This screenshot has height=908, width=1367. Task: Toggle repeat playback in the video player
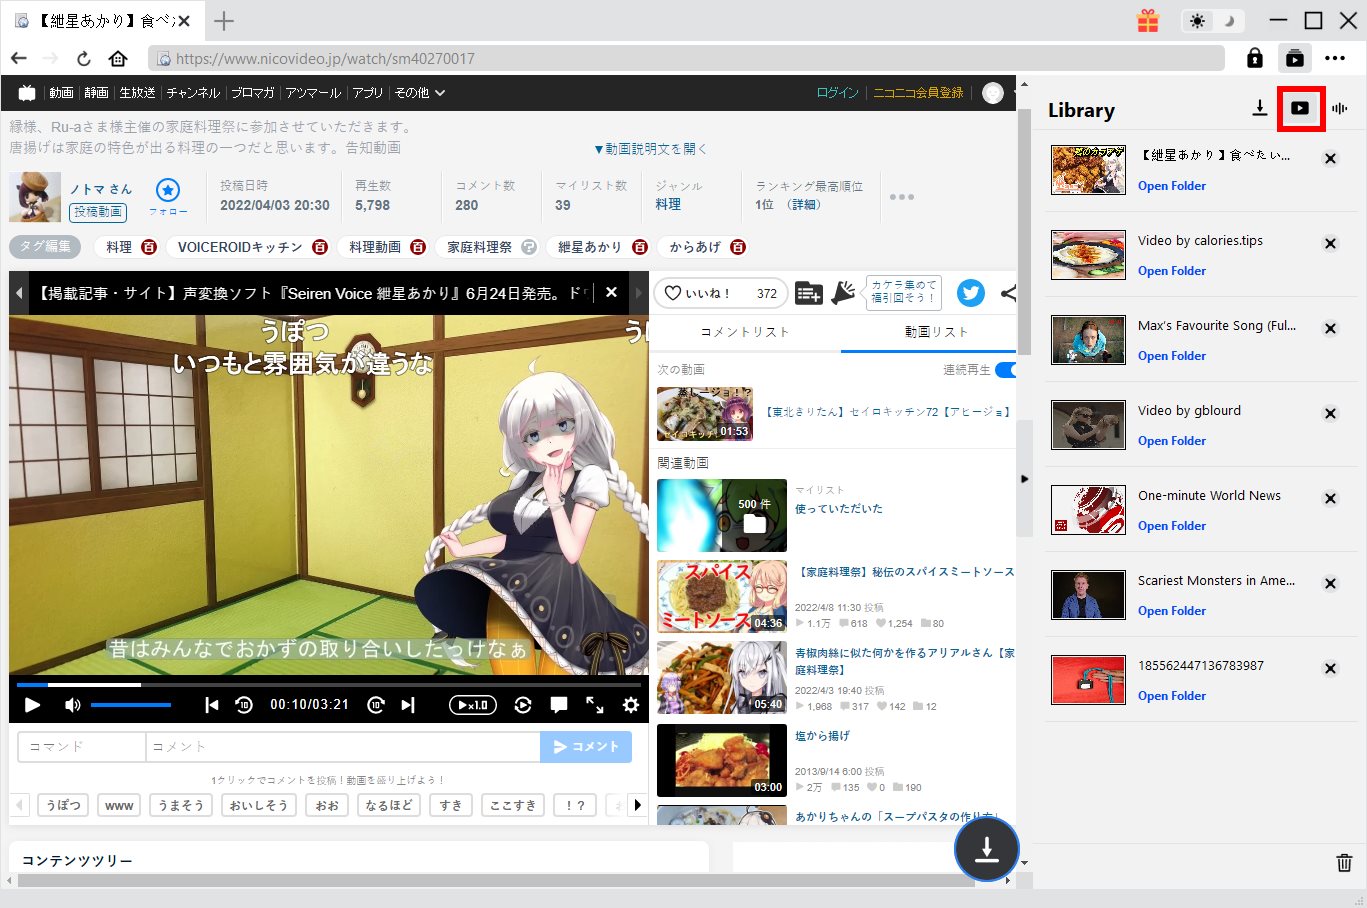click(x=523, y=705)
